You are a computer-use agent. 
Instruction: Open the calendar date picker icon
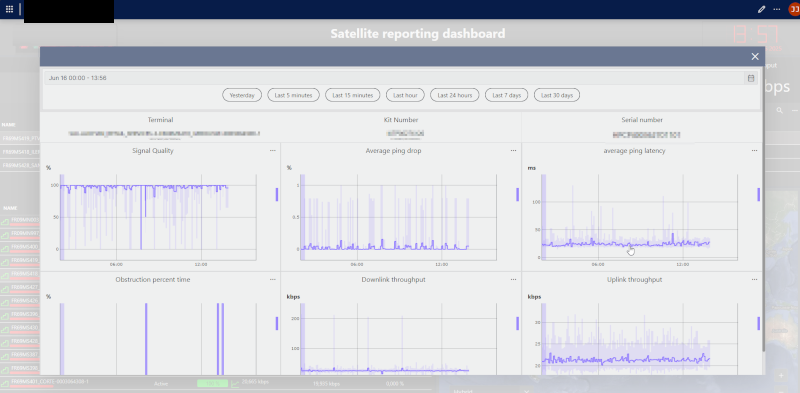click(751, 78)
